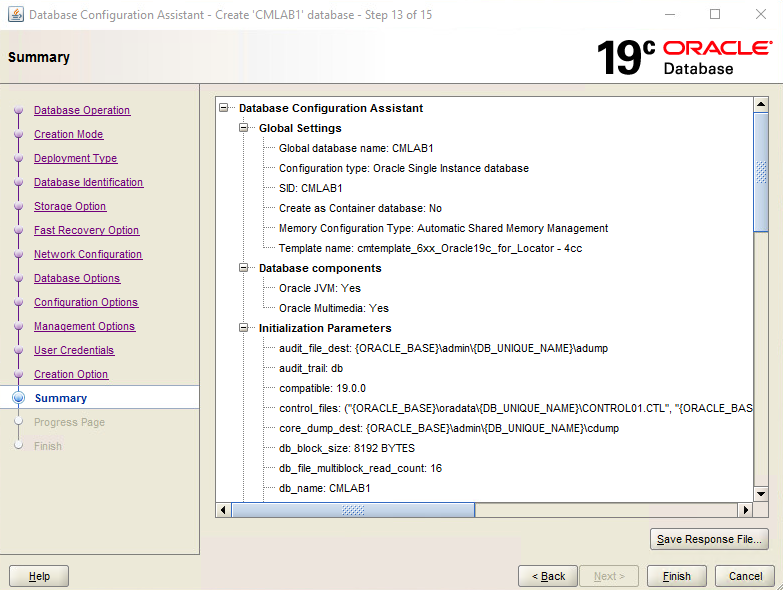This screenshot has height=590, width=783.
Task: Select the core_dump_dest parameter row
Action: click(449, 428)
